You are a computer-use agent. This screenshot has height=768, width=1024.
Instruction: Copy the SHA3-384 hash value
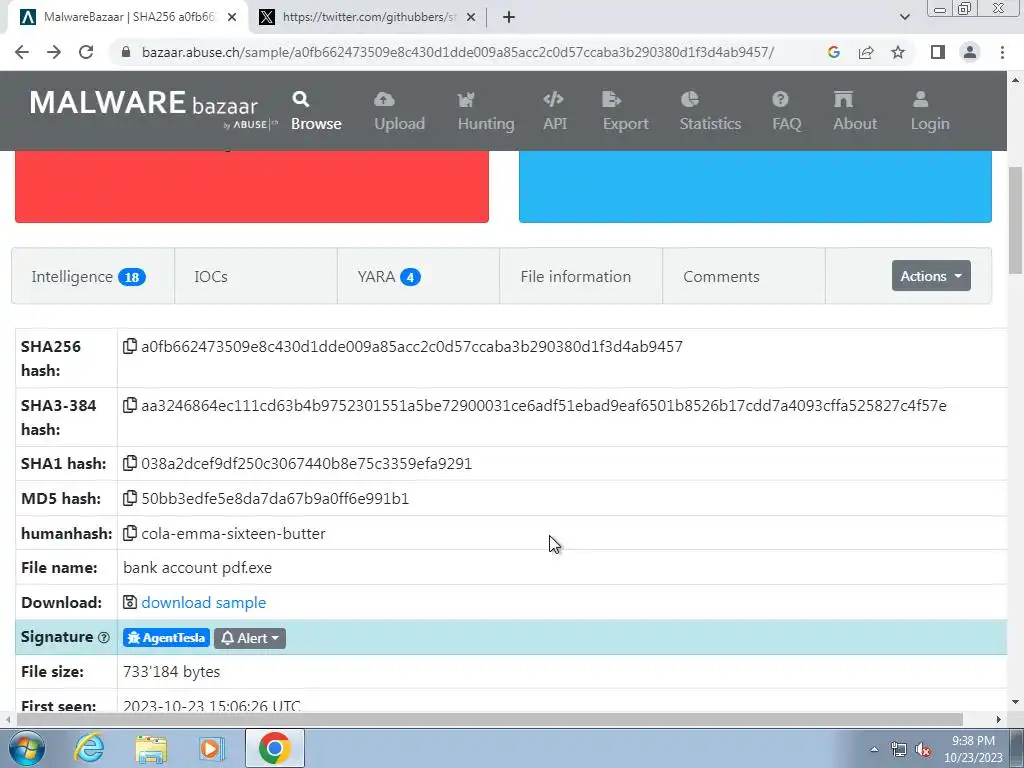click(x=130, y=405)
